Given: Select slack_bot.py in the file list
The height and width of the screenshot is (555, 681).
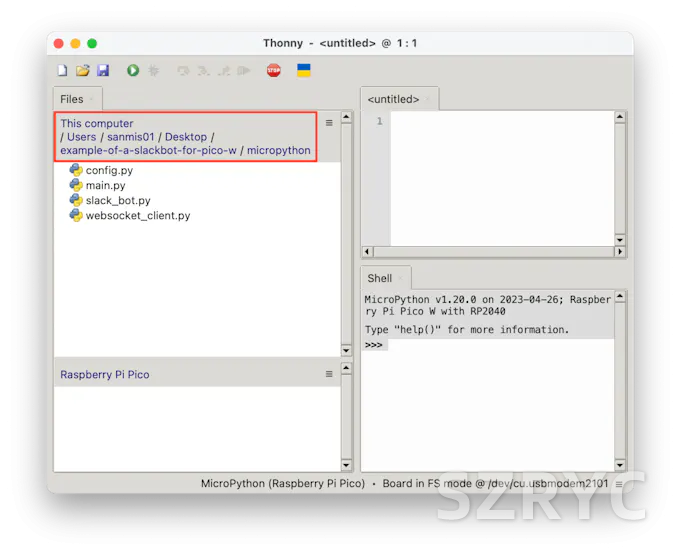Looking at the screenshot, I should pyautogui.click(x=118, y=200).
